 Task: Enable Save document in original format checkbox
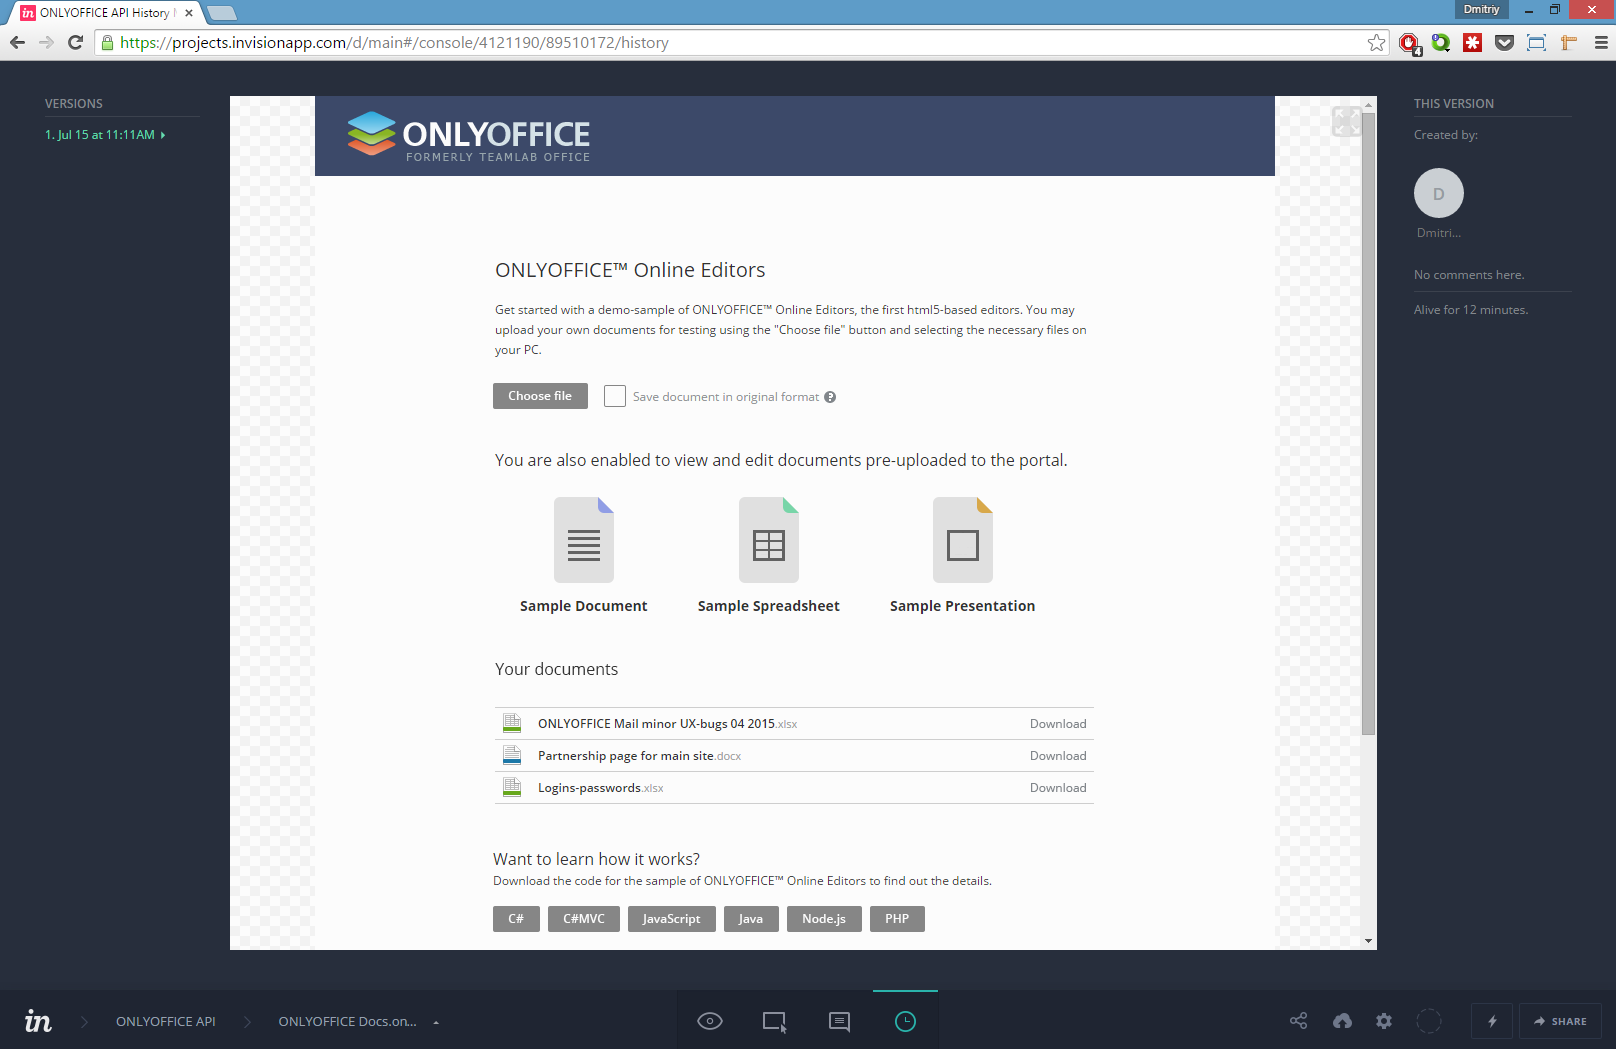point(615,396)
